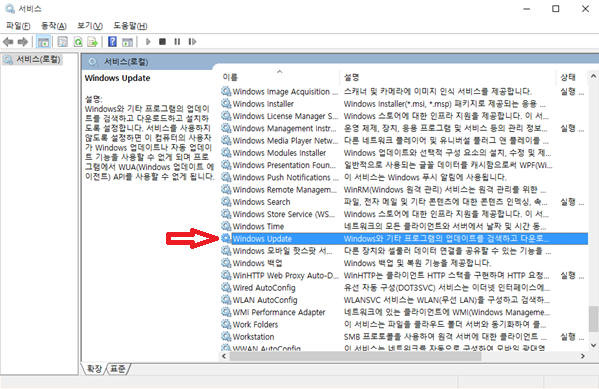Screen dimensions: 599x389
Task: Click the gear icon beside Windows Installer
Action: tap(226, 104)
